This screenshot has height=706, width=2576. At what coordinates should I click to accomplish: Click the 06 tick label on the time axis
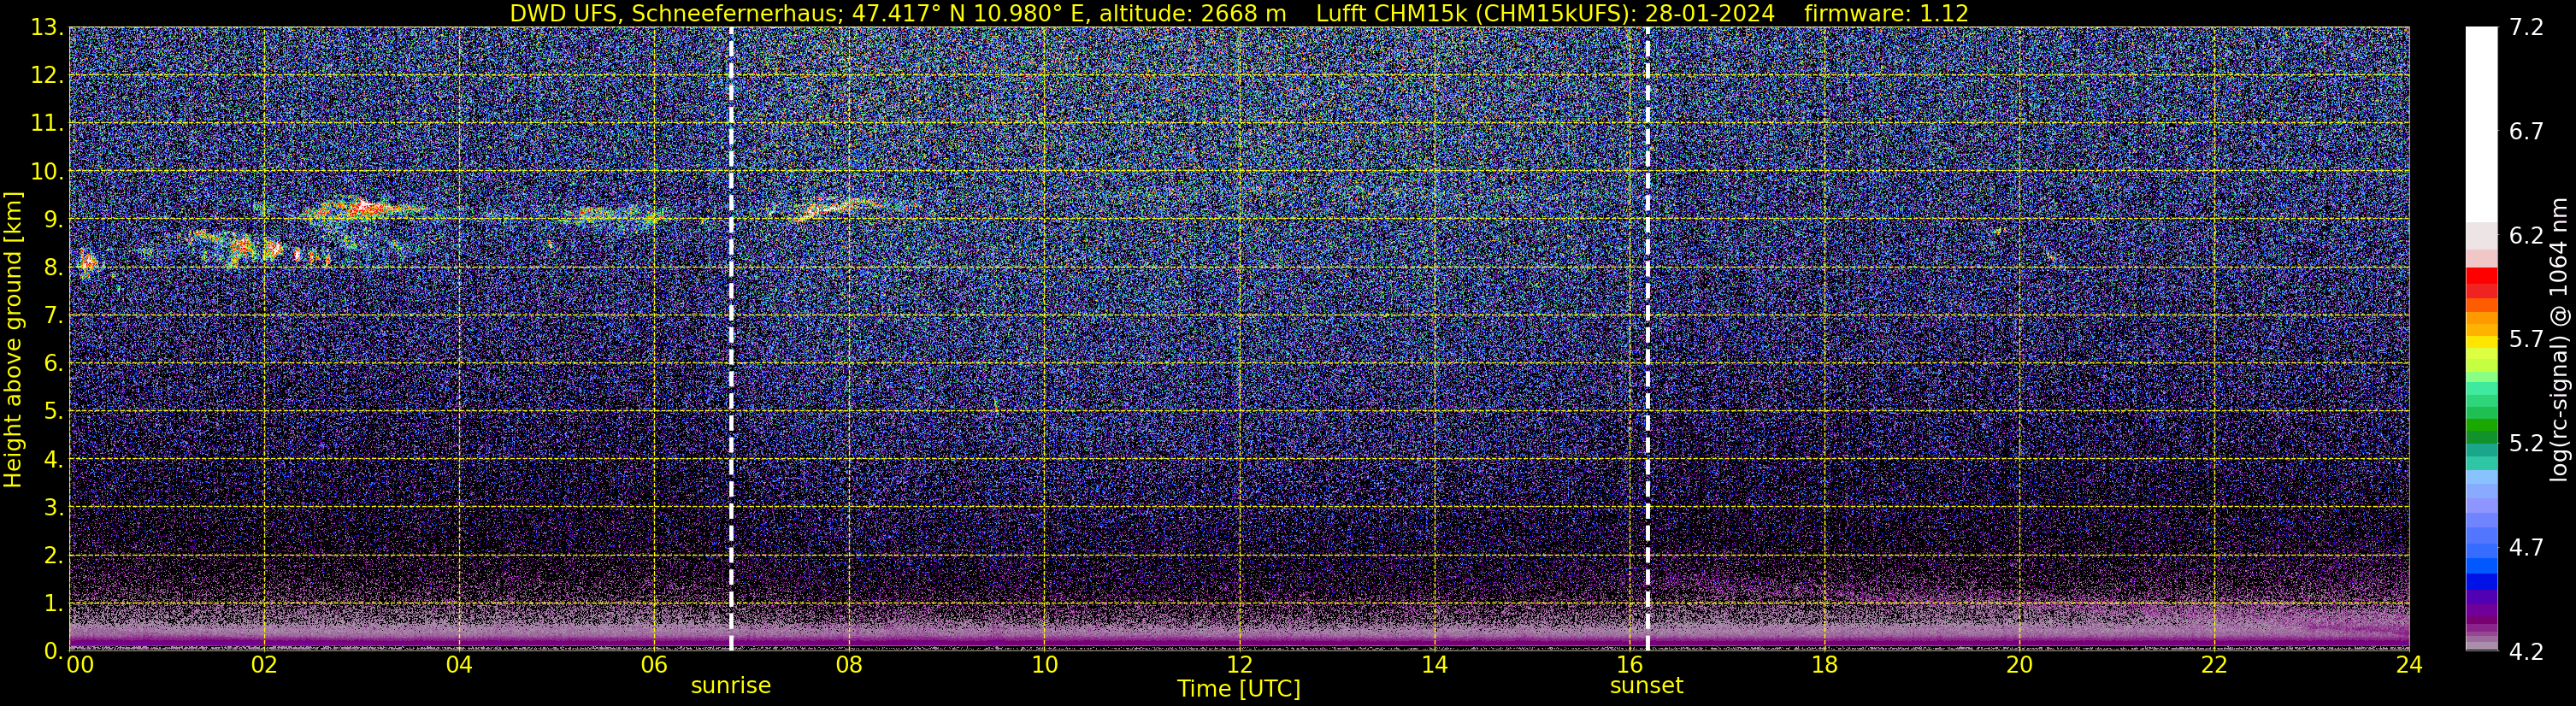pyautogui.click(x=654, y=666)
